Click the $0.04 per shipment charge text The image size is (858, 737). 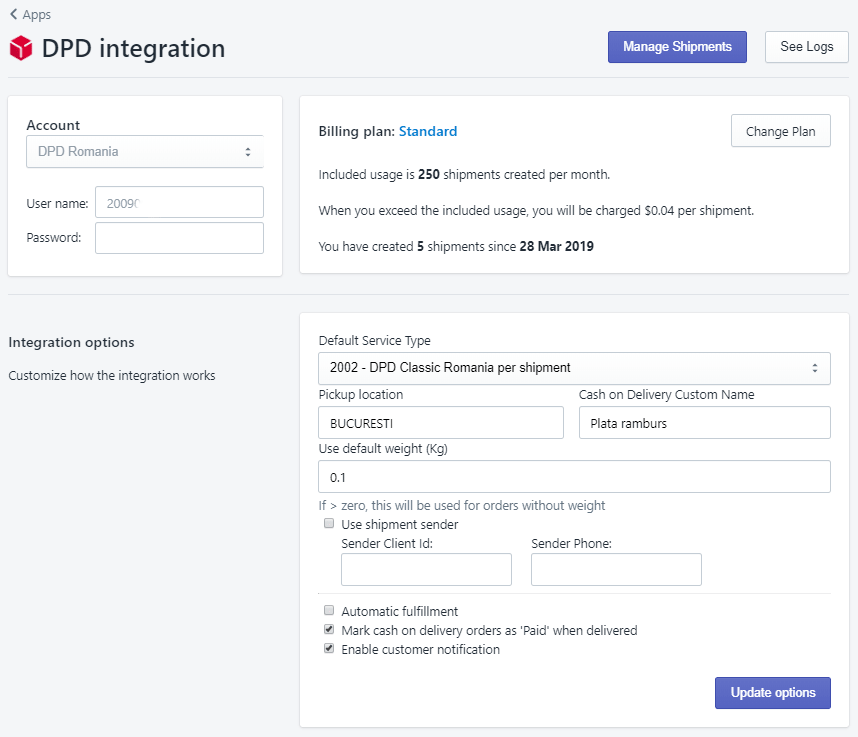[699, 211]
